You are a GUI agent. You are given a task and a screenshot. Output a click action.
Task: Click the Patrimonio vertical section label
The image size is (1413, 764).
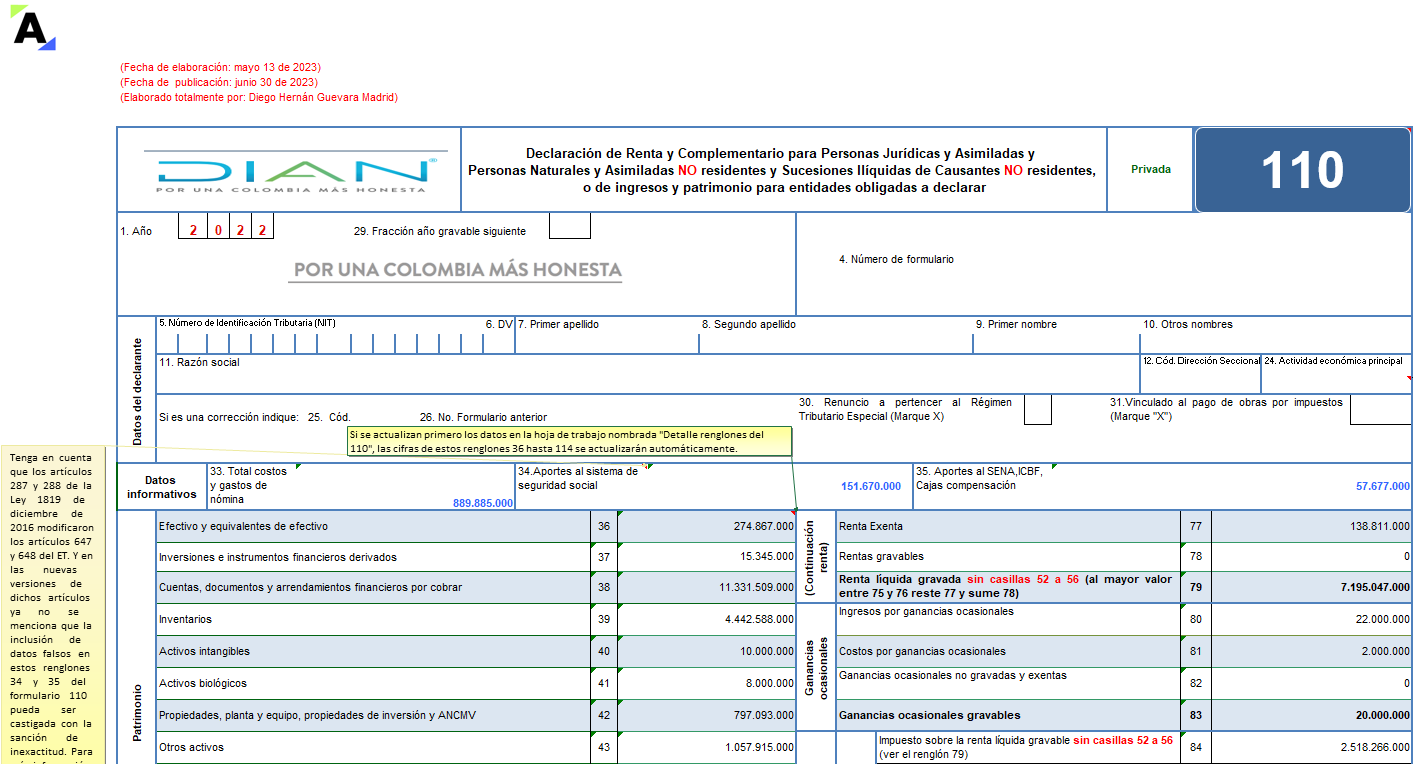[137, 712]
